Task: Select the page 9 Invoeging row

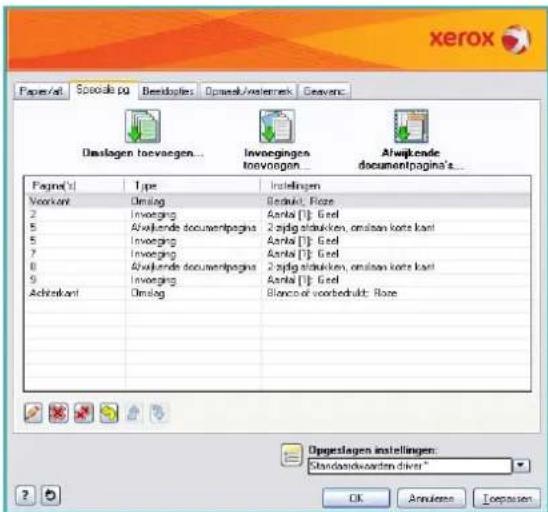Action: point(278,280)
